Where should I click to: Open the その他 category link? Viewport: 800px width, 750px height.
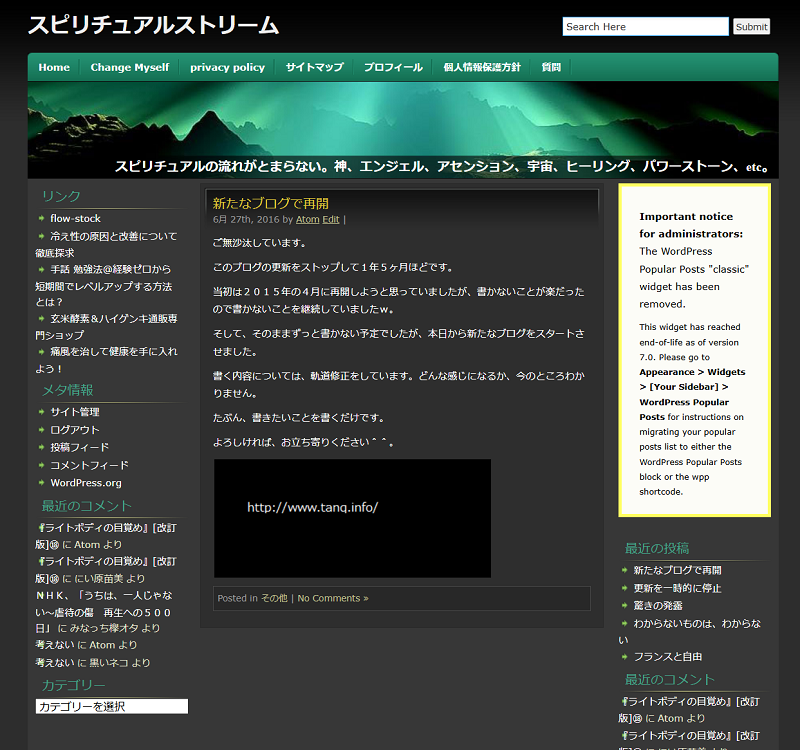pos(274,598)
